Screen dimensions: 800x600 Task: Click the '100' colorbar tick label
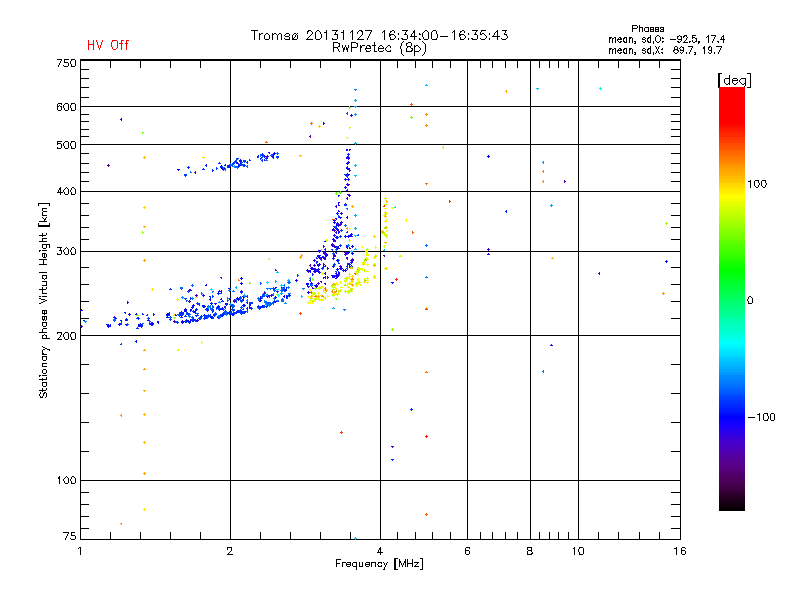pos(757,184)
